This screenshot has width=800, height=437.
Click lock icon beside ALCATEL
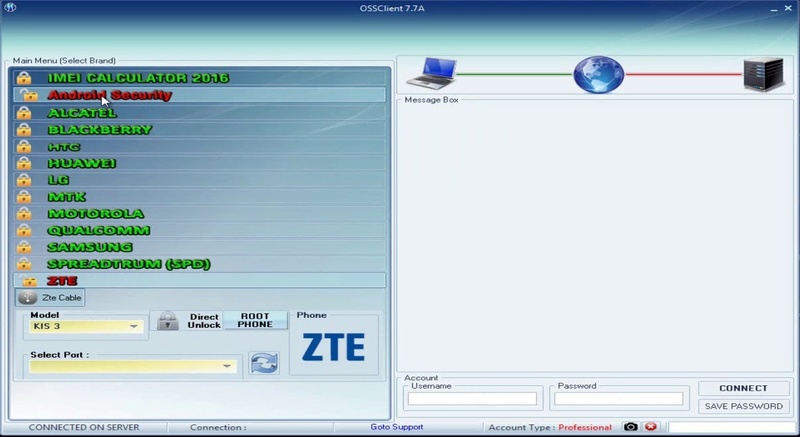point(24,113)
